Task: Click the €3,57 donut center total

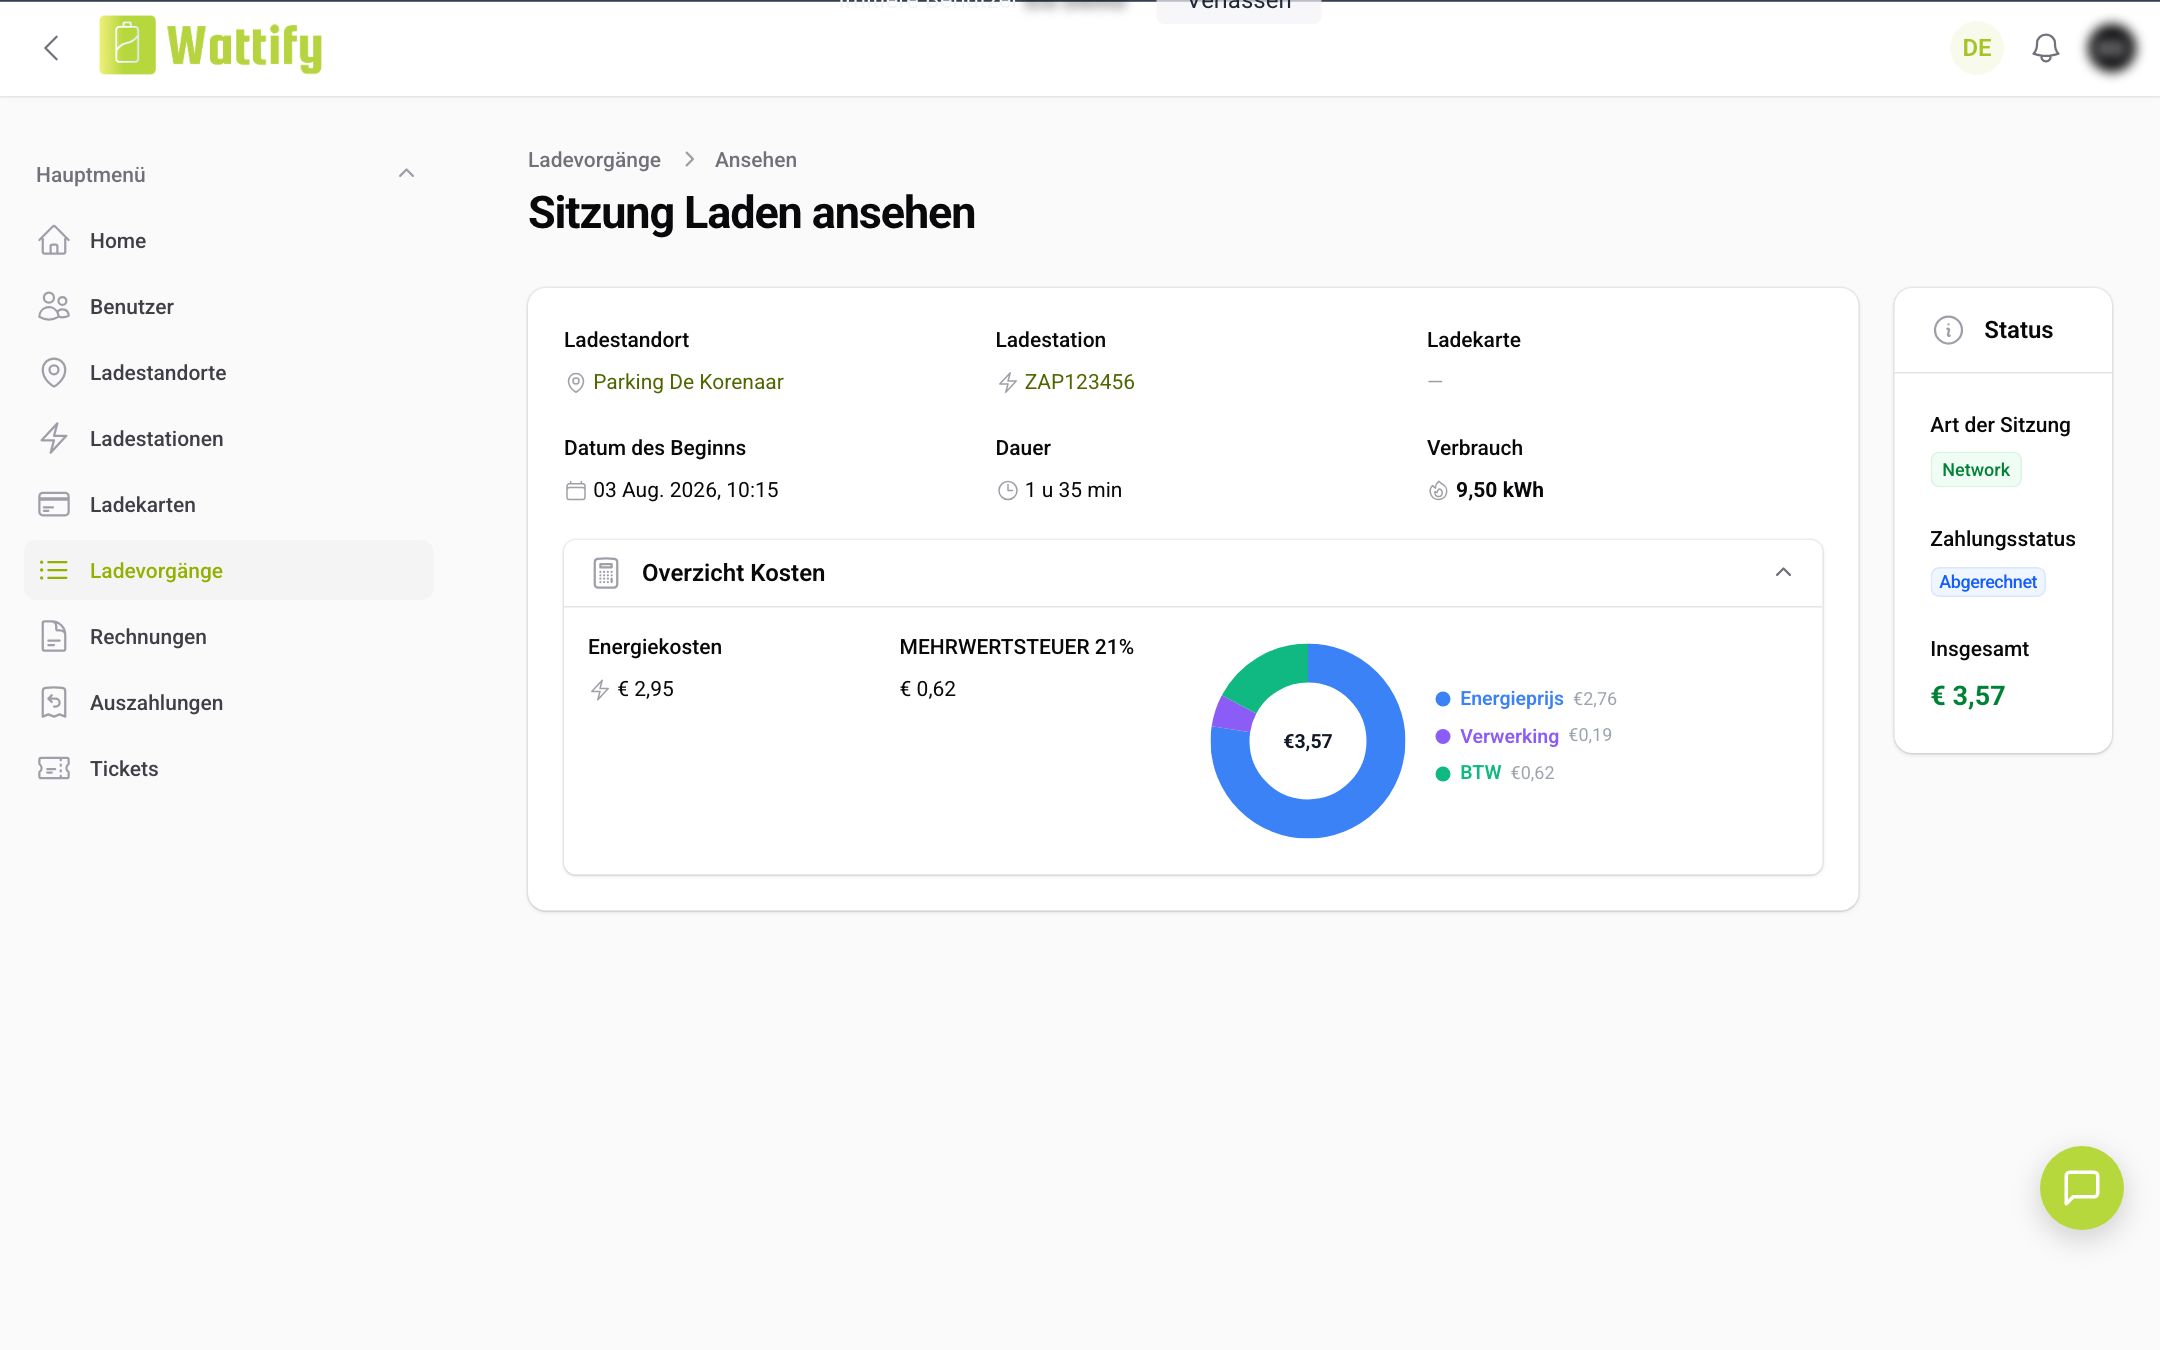Action: (x=1307, y=741)
